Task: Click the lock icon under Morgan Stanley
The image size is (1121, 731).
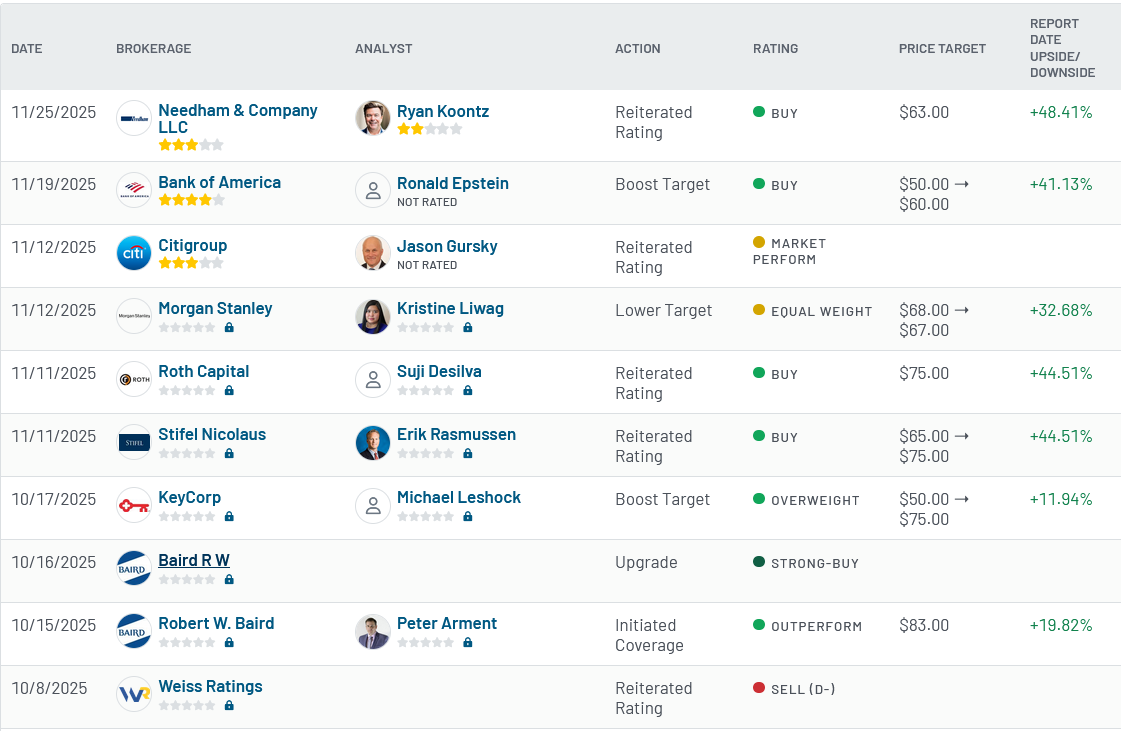Action: (x=229, y=328)
